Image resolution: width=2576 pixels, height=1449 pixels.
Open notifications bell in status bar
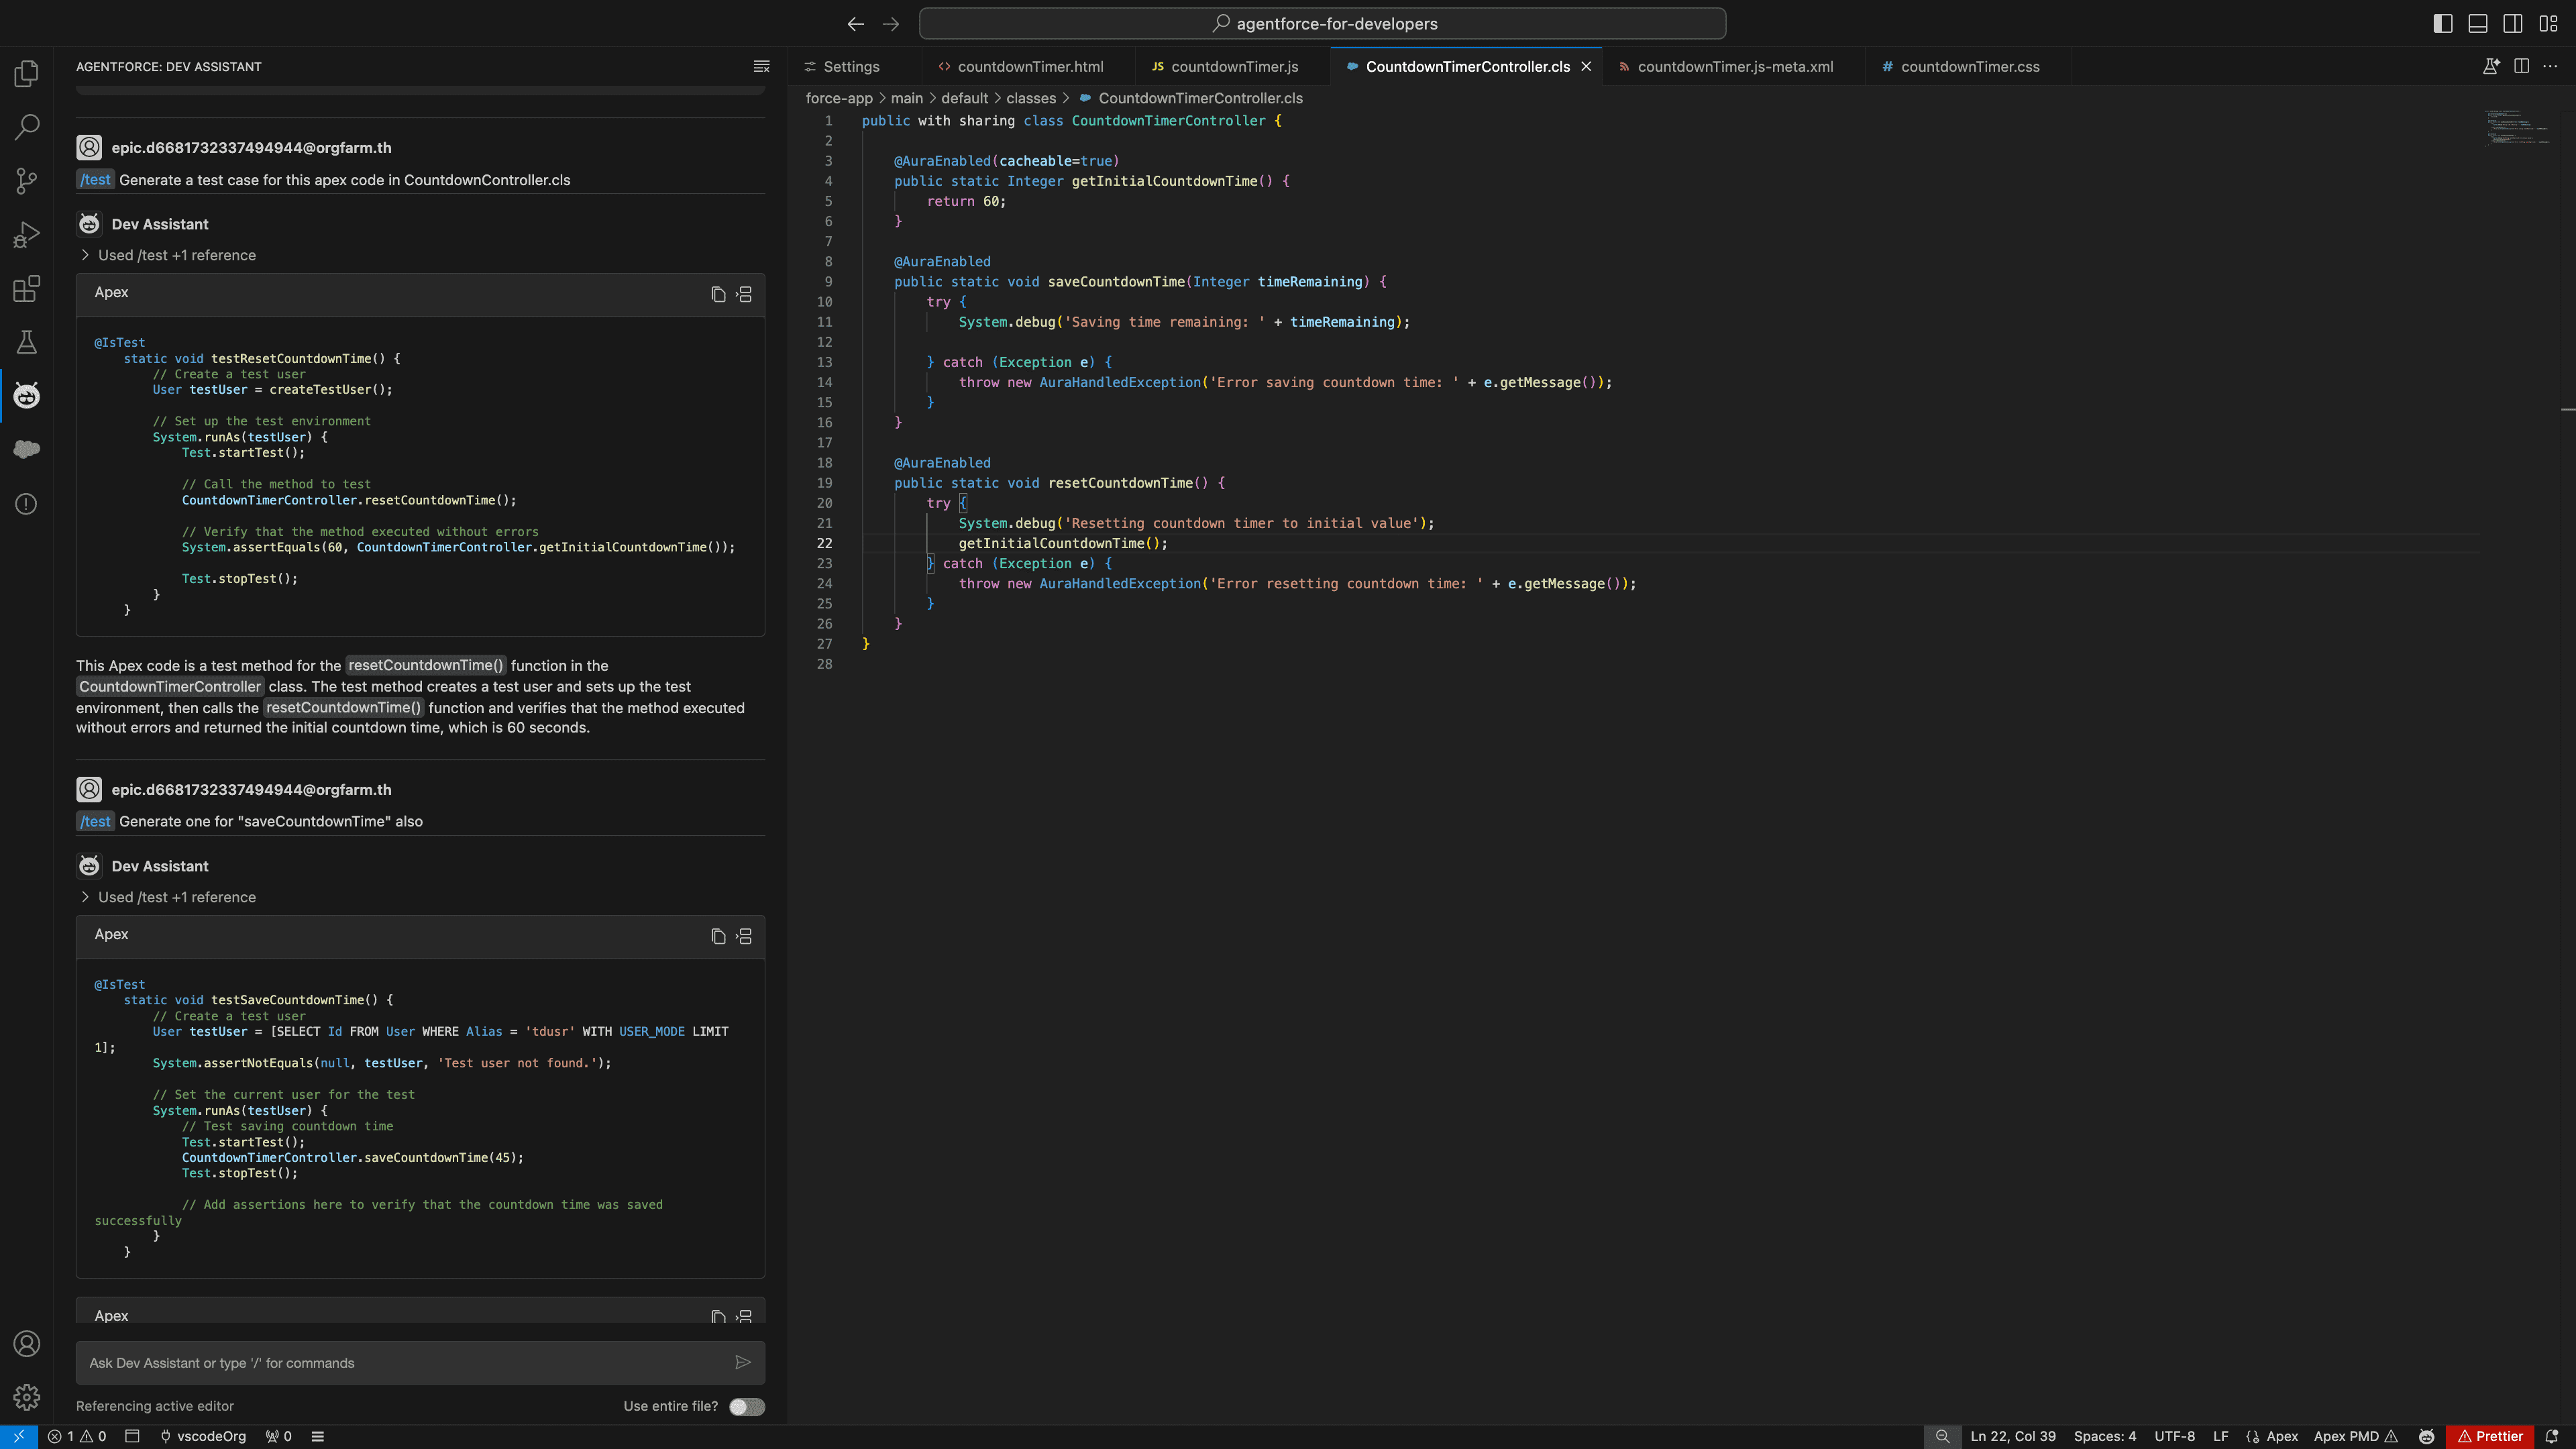pyautogui.click(x=2552, y=1436)
